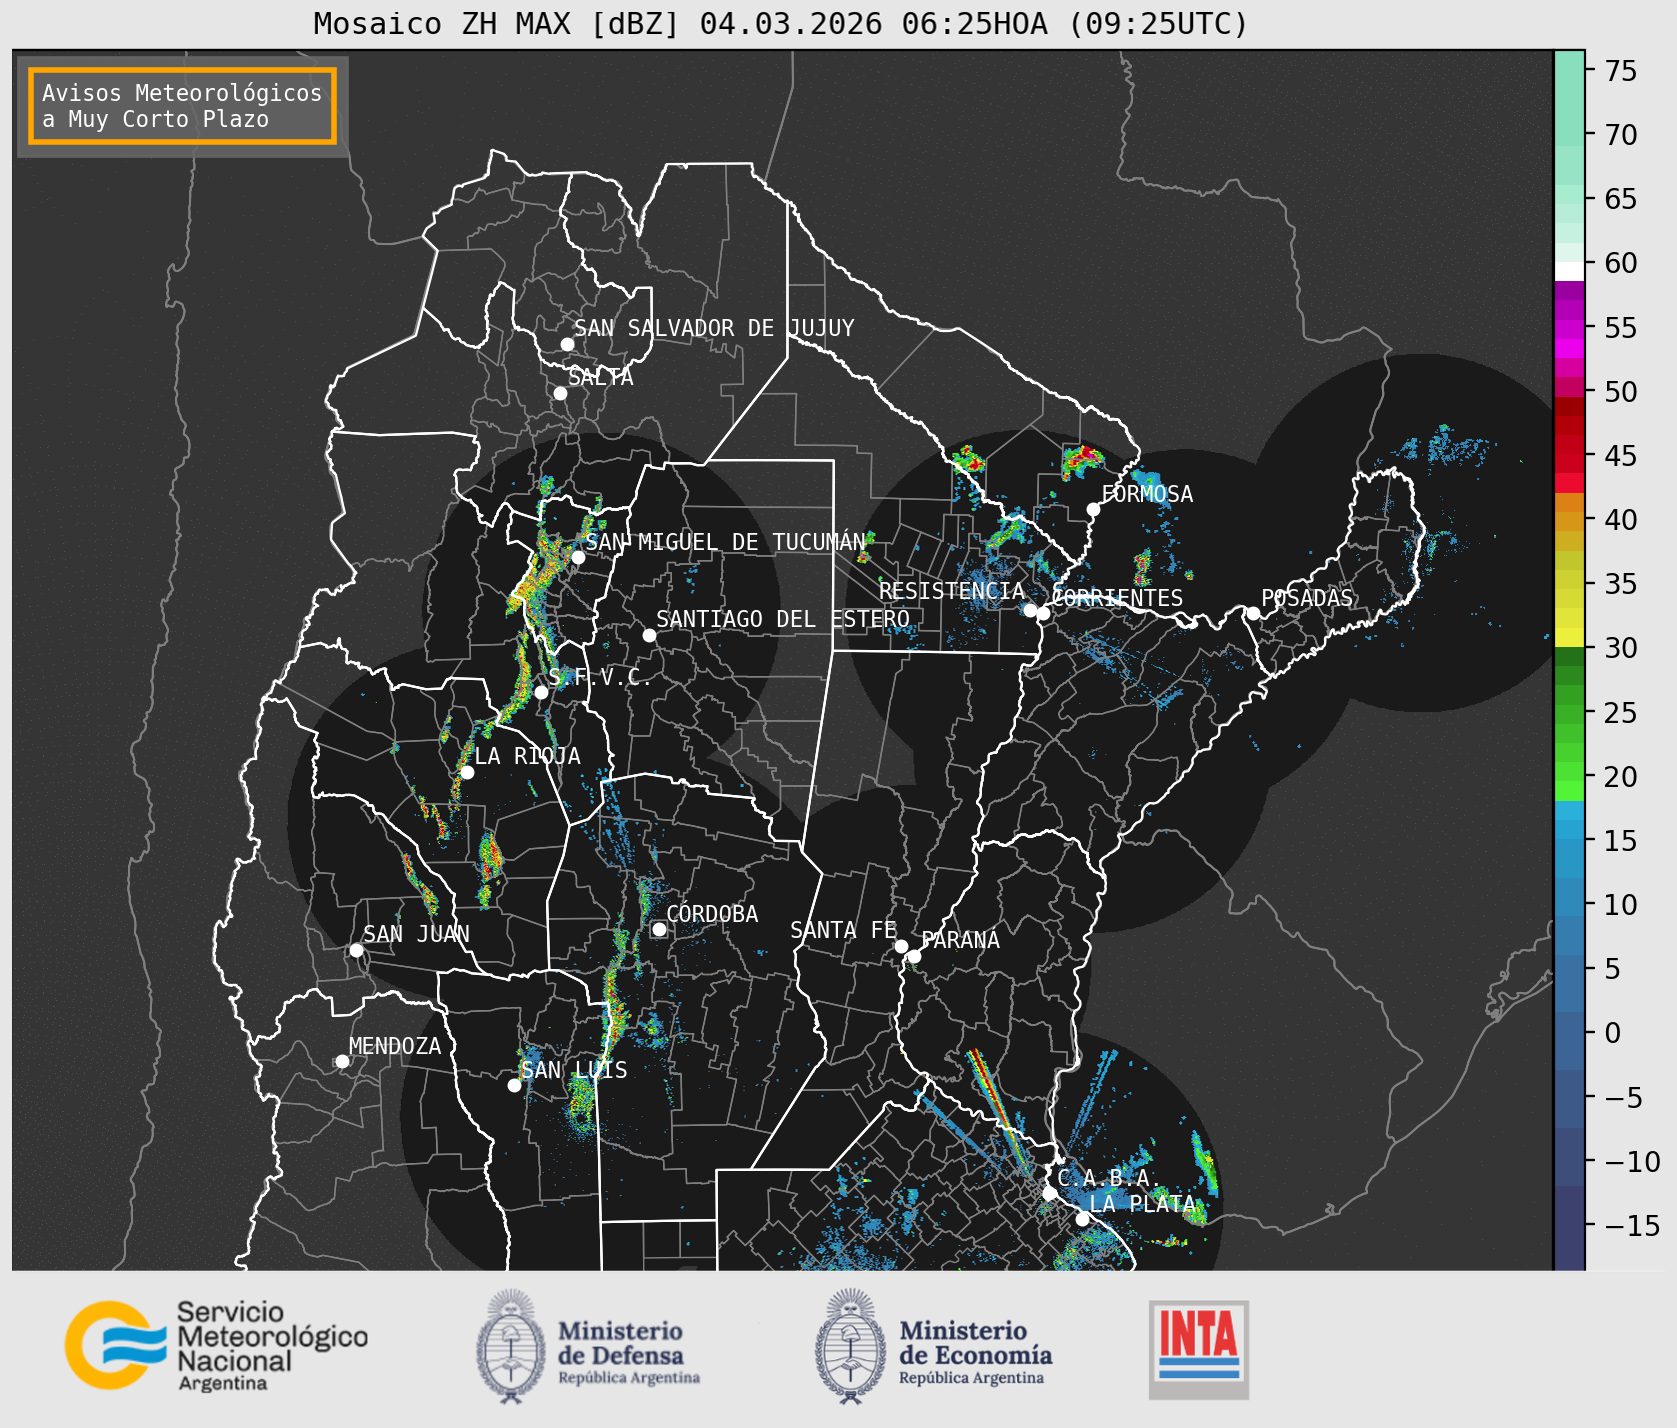Select the Corrientes city marker
Screen dimensions: 1677x1428
tap(1043, 613)
